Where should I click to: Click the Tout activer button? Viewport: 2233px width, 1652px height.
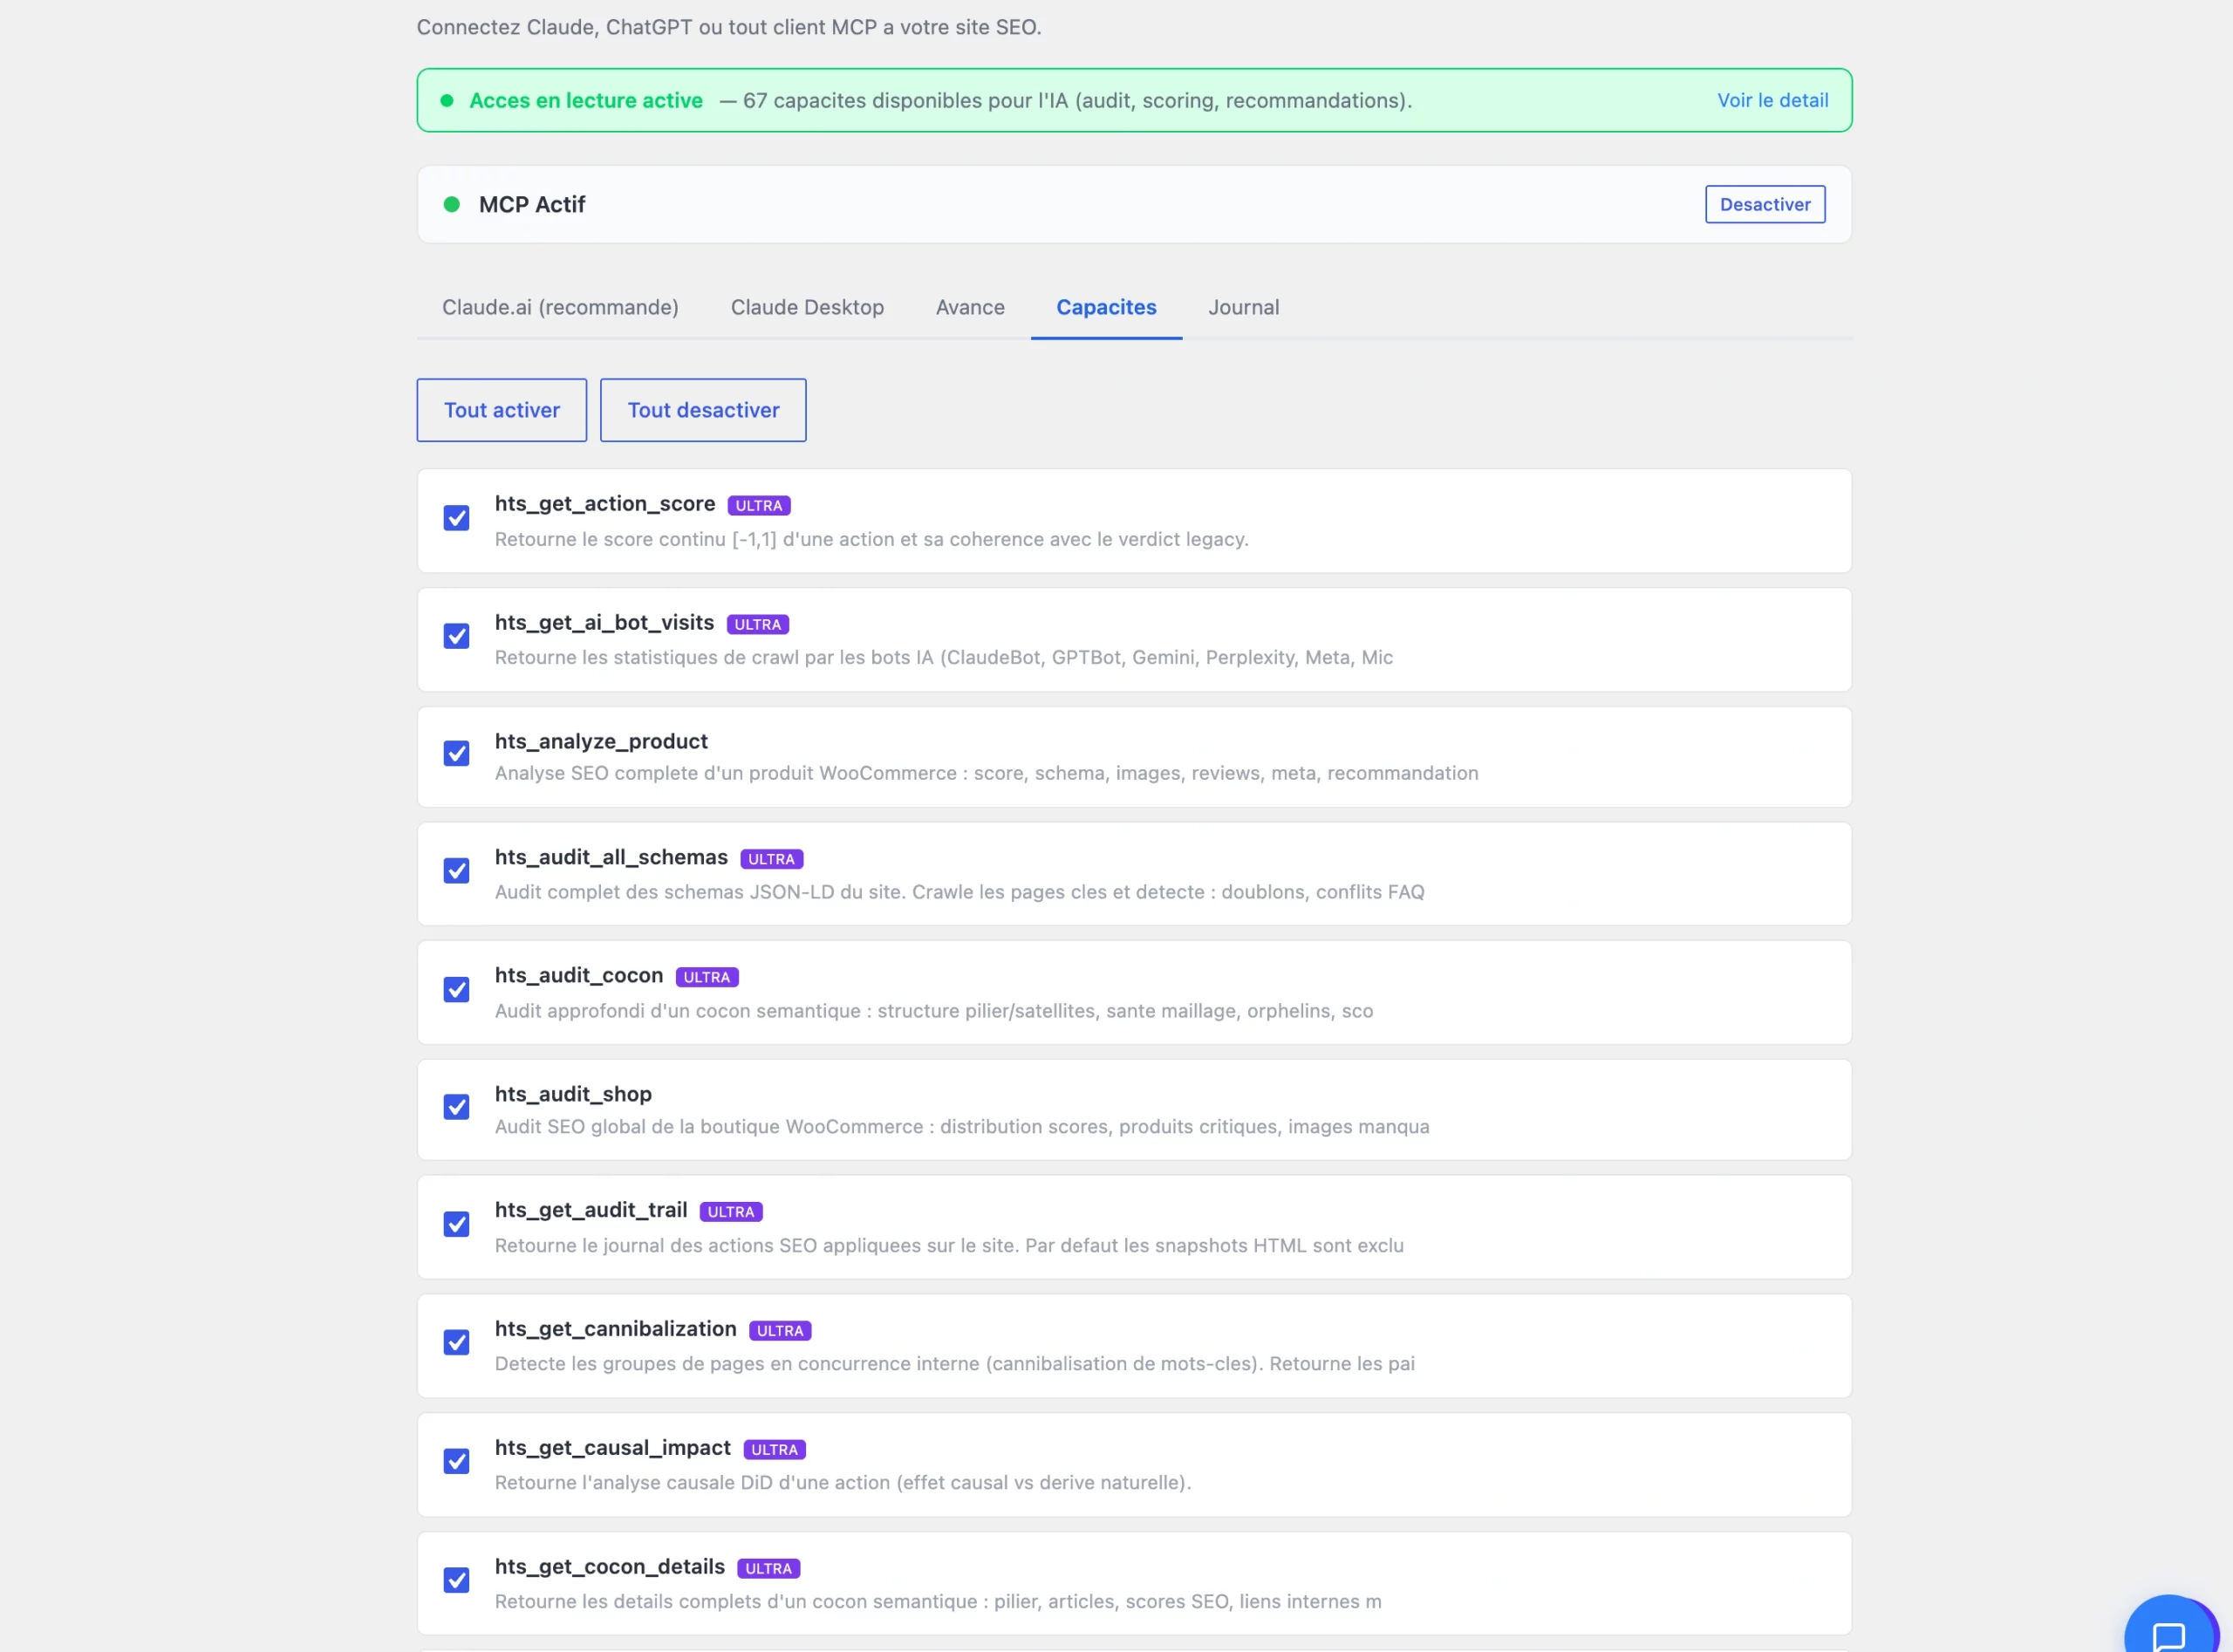tap(502, 410)
